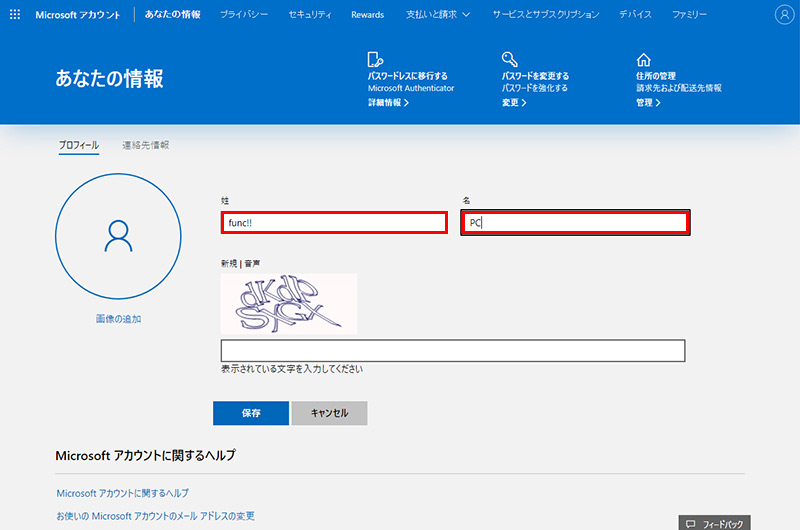
Task: Click 変更 link under password change
Action: click(x=514, y=103)
